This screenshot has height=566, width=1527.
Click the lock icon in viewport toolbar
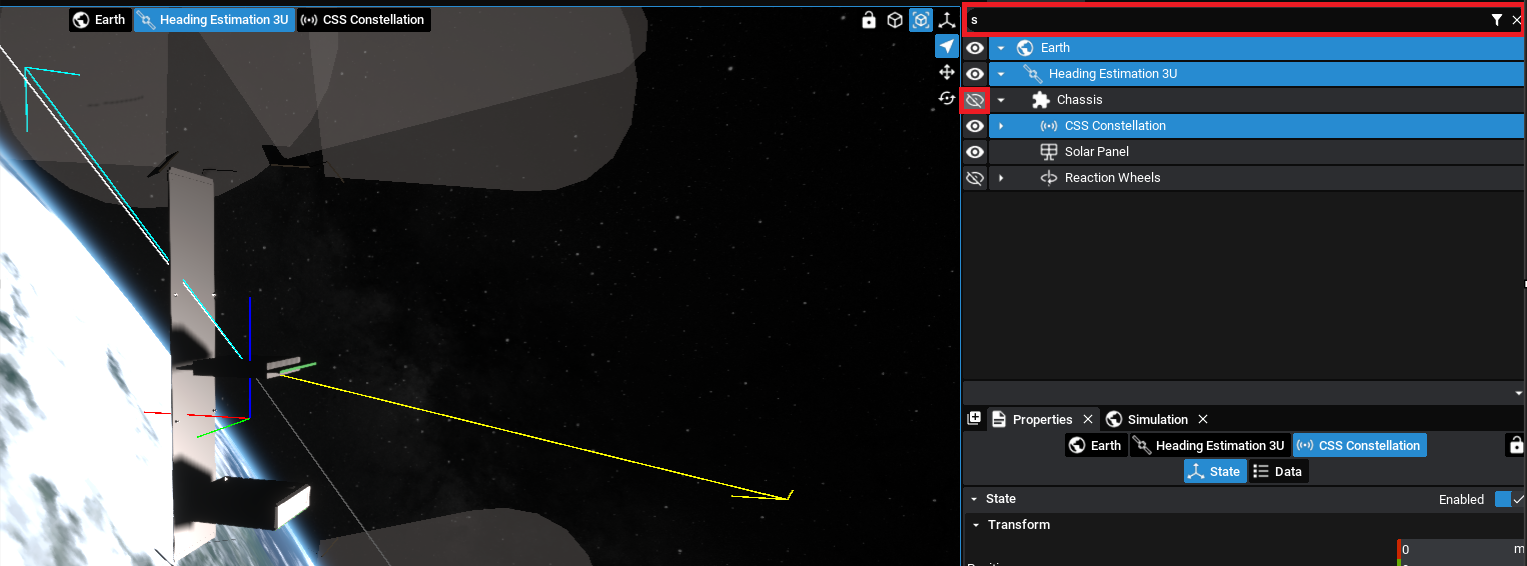pos(868,20)
